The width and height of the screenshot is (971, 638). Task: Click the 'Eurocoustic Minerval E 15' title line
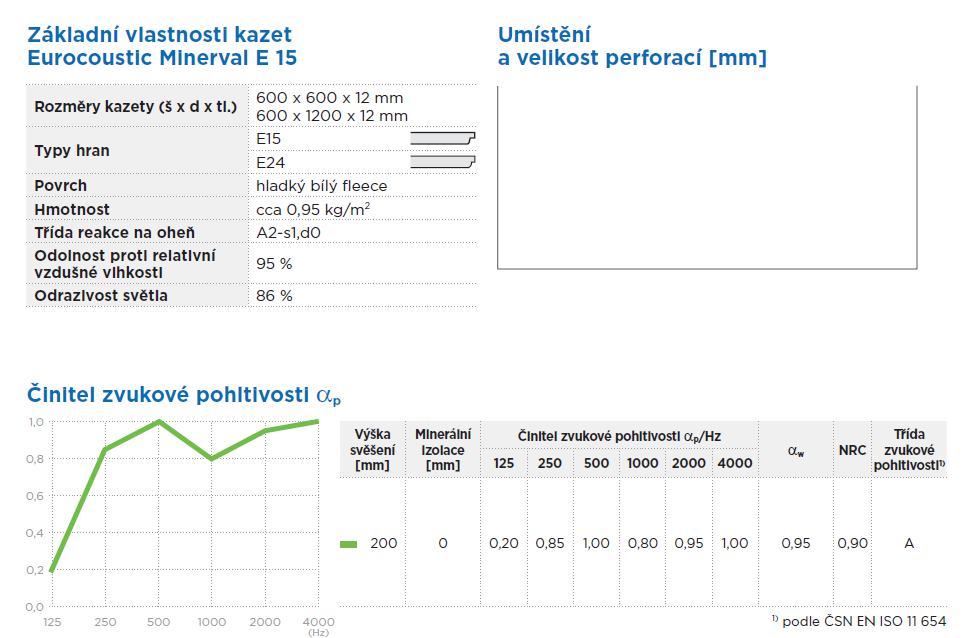[x=162, y=58]
